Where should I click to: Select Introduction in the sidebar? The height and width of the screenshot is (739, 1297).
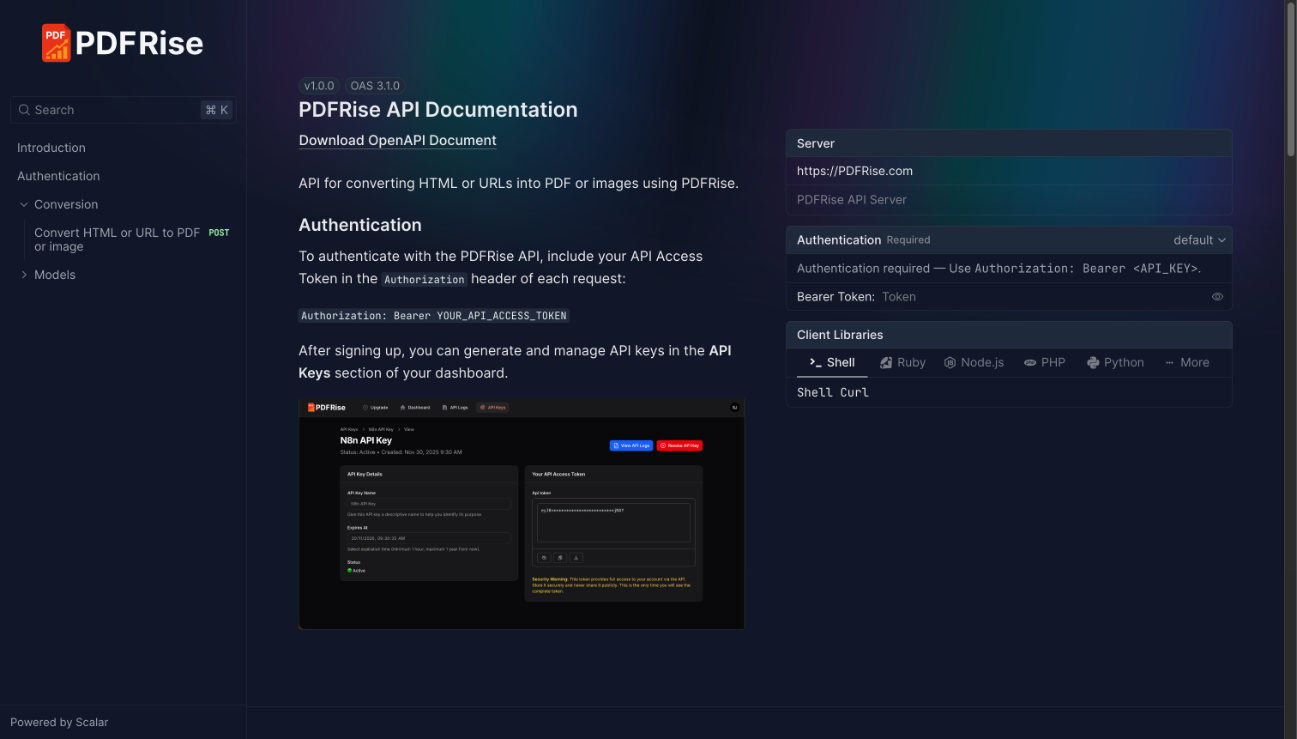point(51,147)
